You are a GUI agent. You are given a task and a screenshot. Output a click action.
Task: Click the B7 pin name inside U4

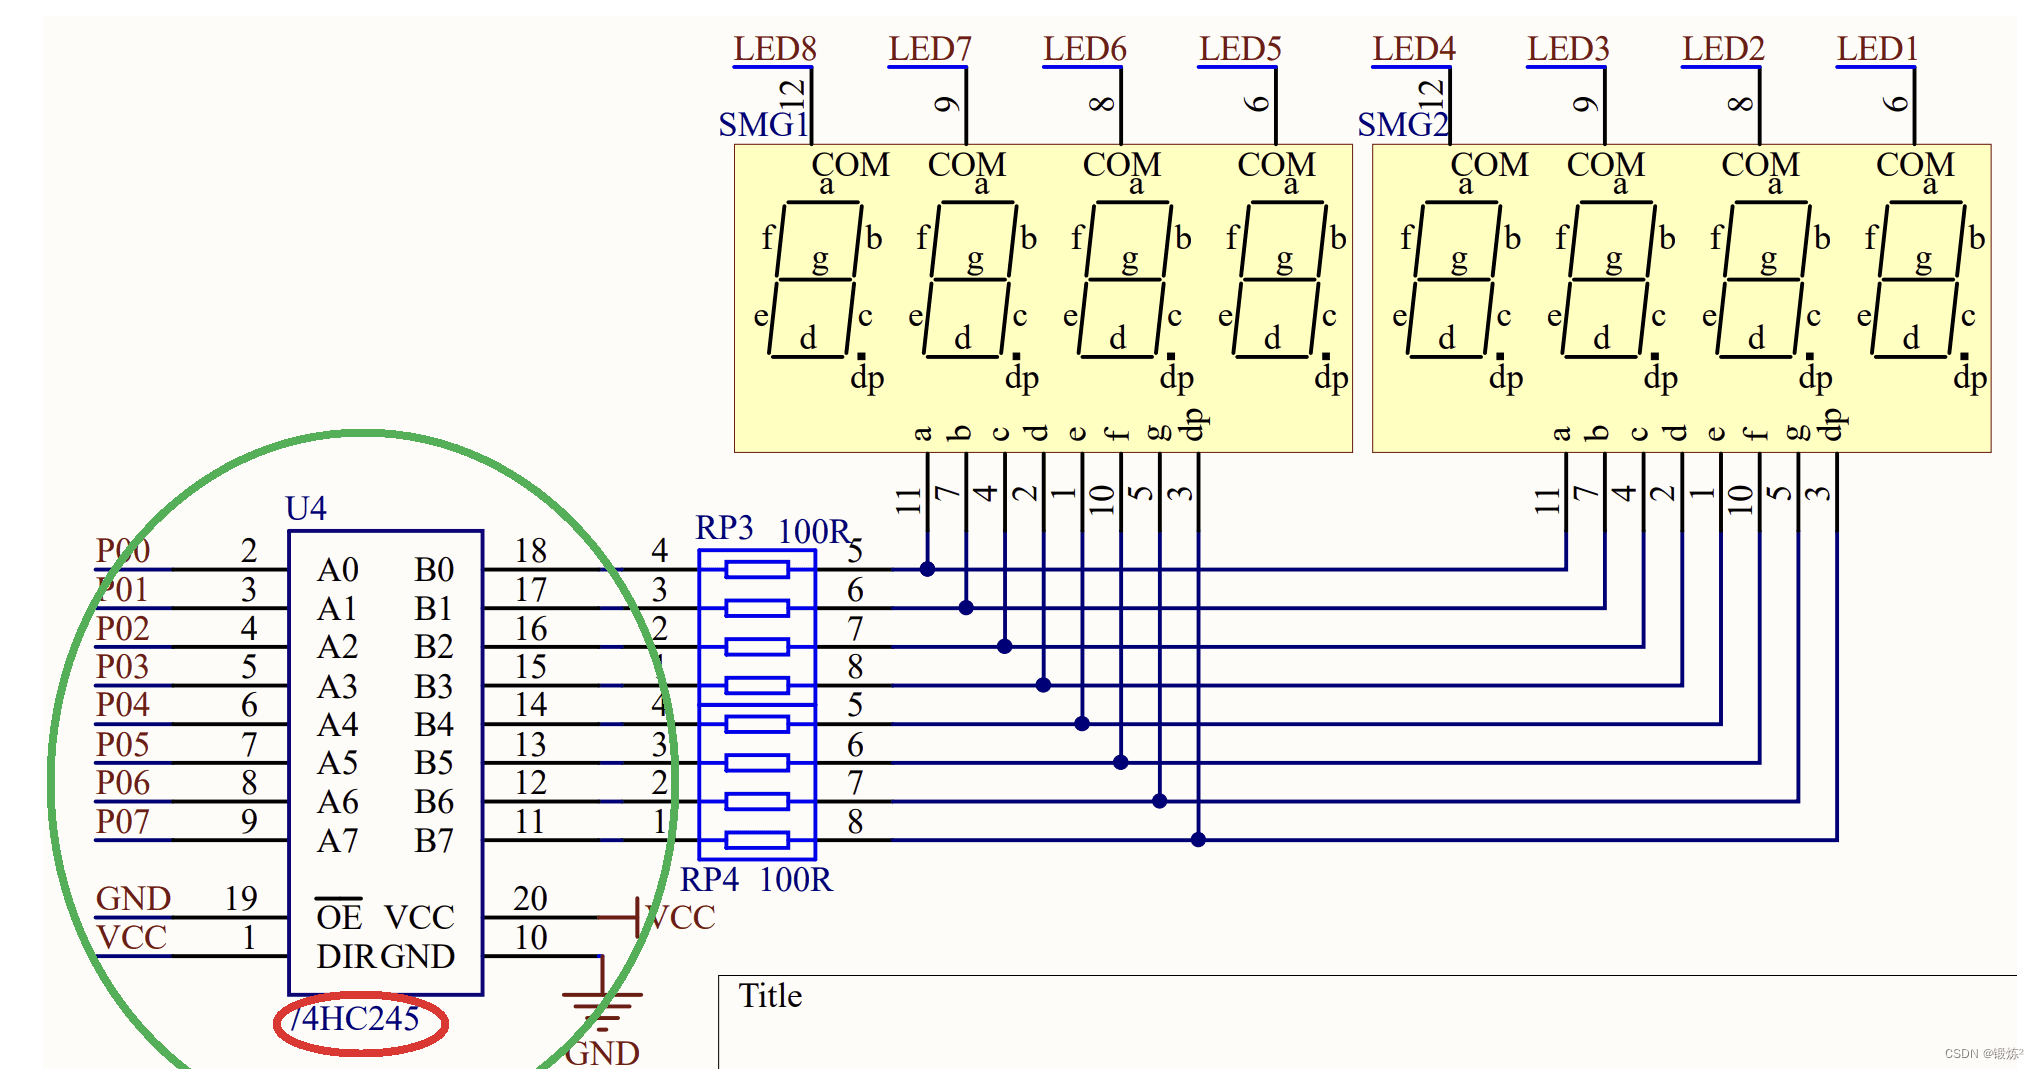(434, 841)
